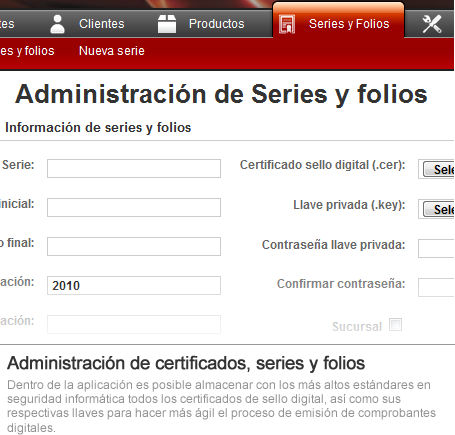Toggle the Sucursal checkbox
Image resolution: width=455 pixels, height=435 pixels.
396,324
